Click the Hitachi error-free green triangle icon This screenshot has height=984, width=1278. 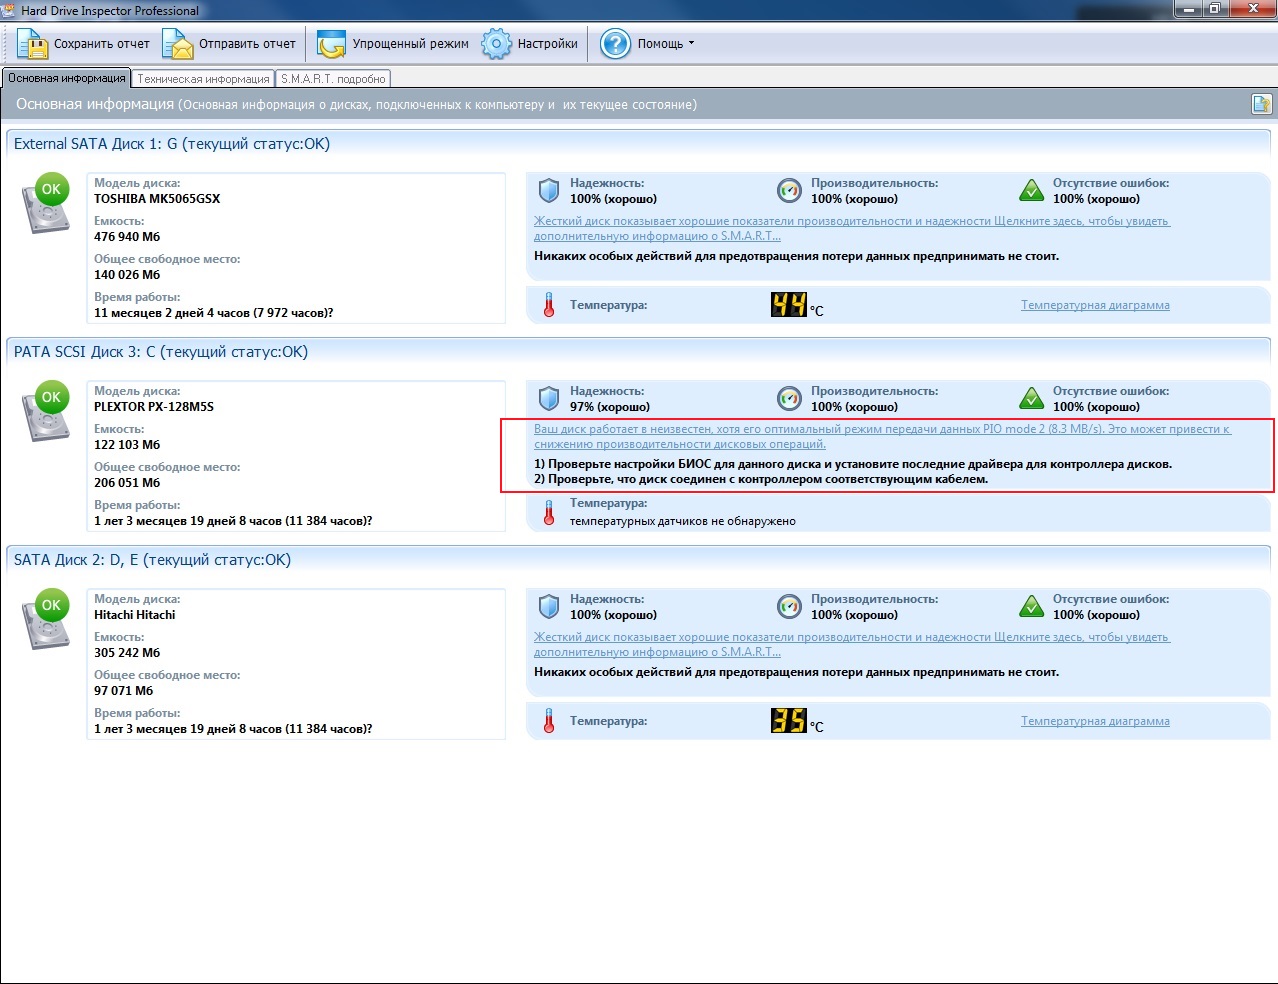point(1031,606)
